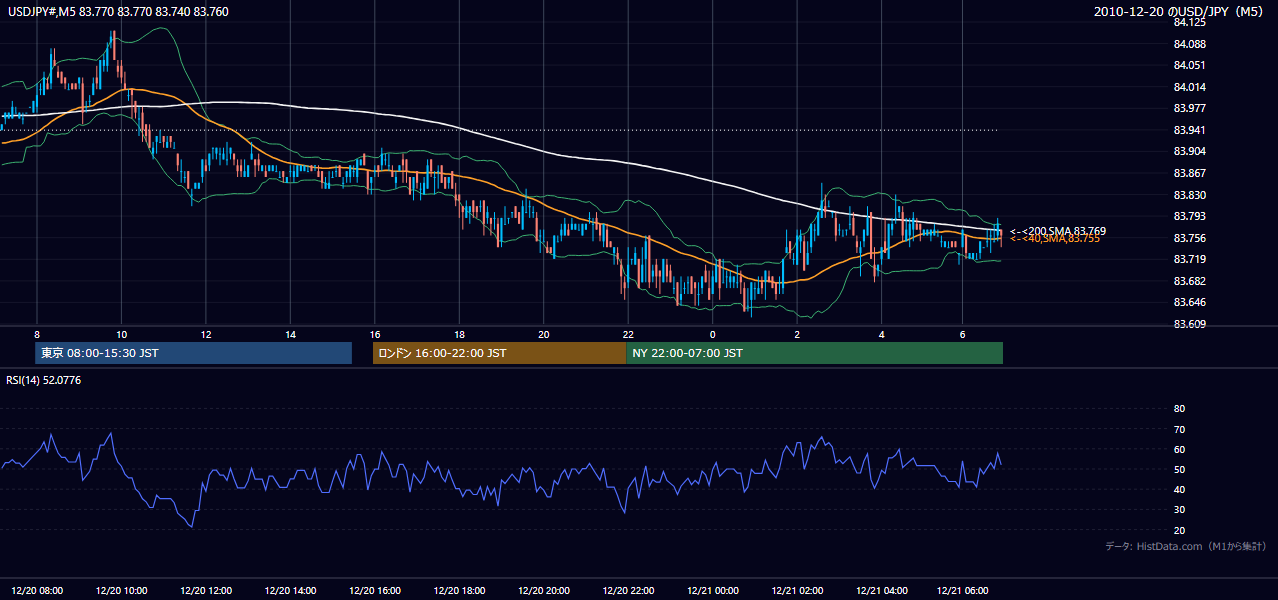The height and width of the screenshot is (600, 1278).
Task: Click the 200 SMA 83.769 label
Action: (1057, 231)
